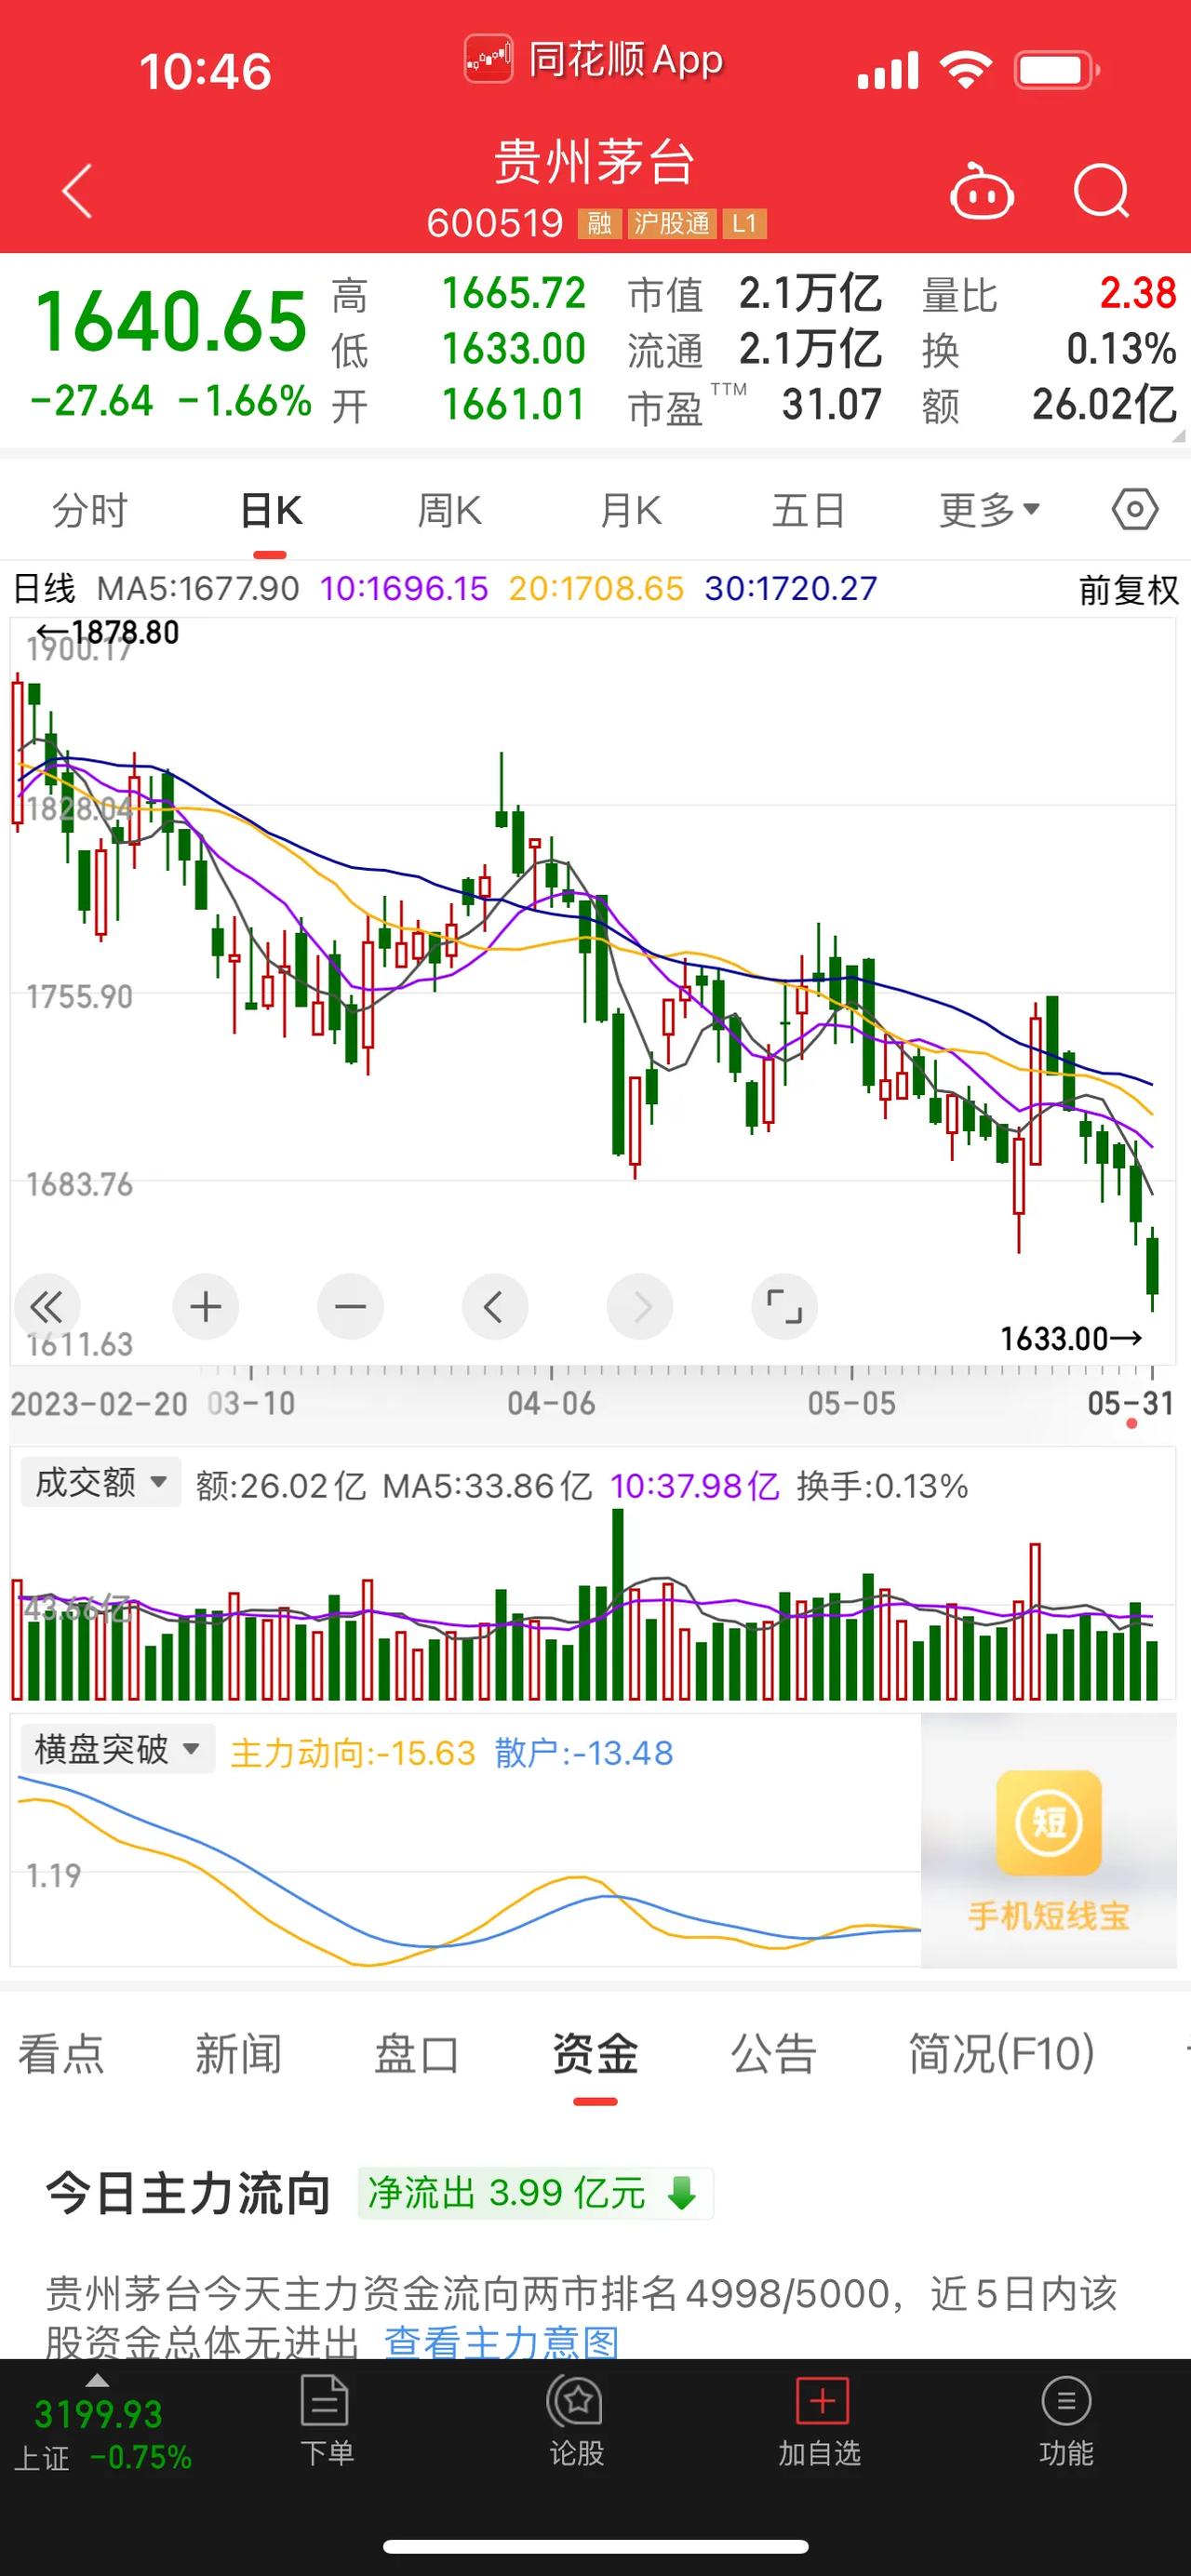Viewport: 1191px width, 2576px height.
Task: Tap the L1 level badge
Action: (744, 223)
